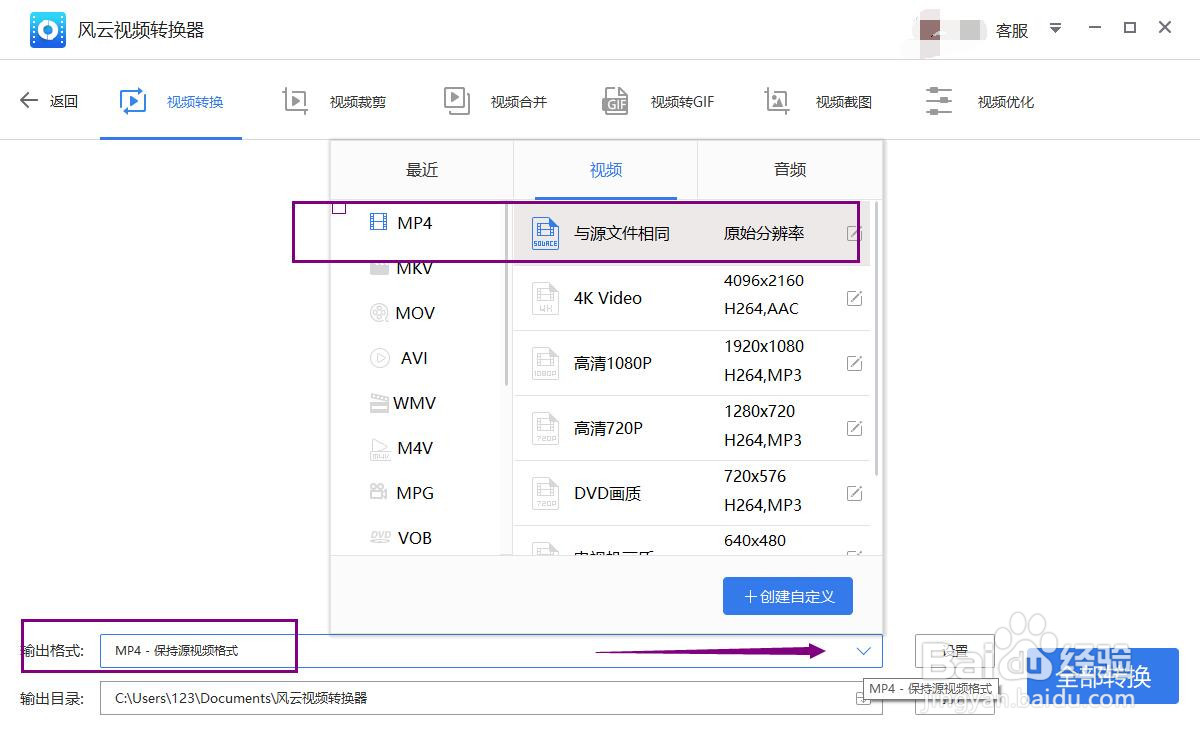Image resolution: width=1200 pixels, height=740 pixels.
Task: Open the 视频优化 tool
Action: click(x=980, y=101)
